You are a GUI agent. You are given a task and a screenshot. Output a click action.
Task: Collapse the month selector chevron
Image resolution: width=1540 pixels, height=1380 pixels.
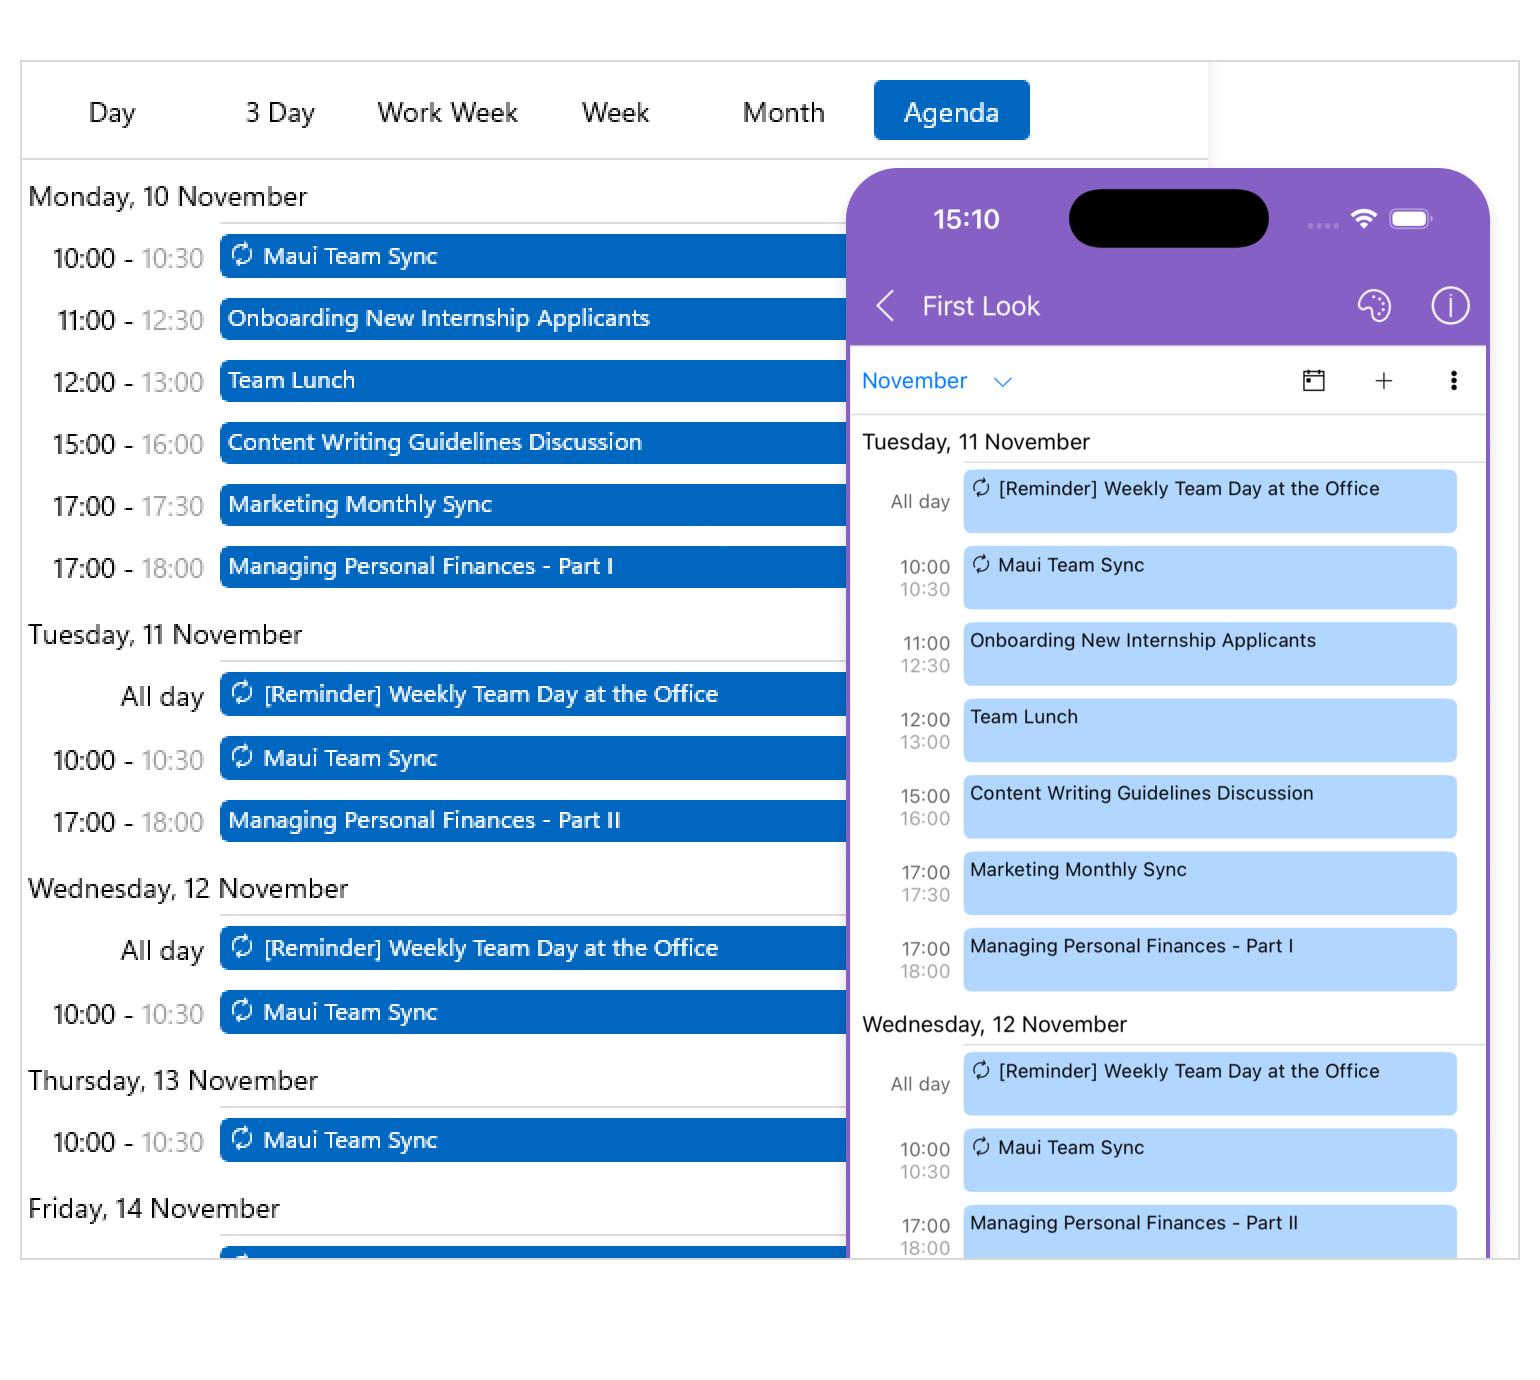(x=1003, y=381)
